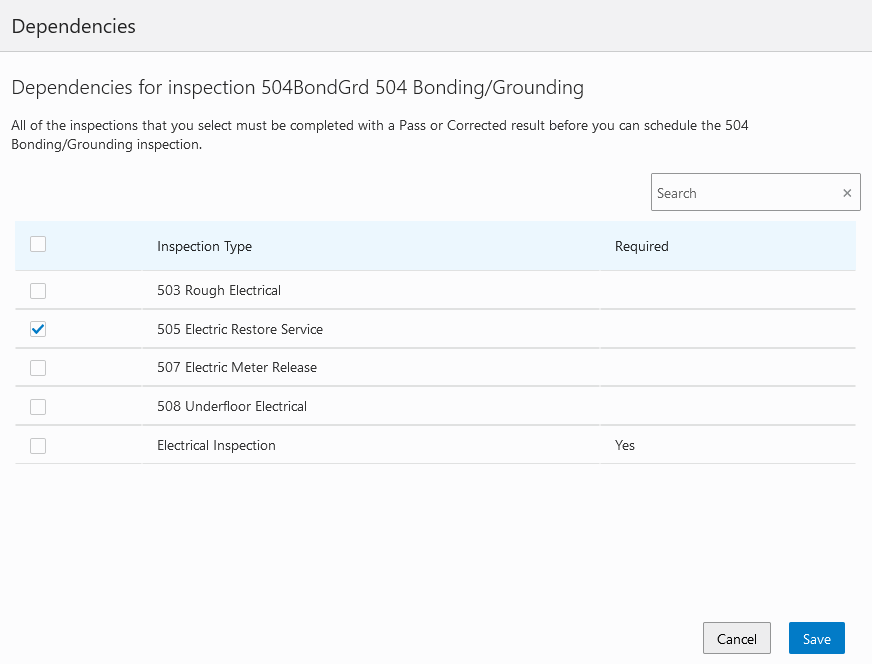Click the Required column header
The width and height of the screenshot is (872, 664).
(x=641, y=246)
